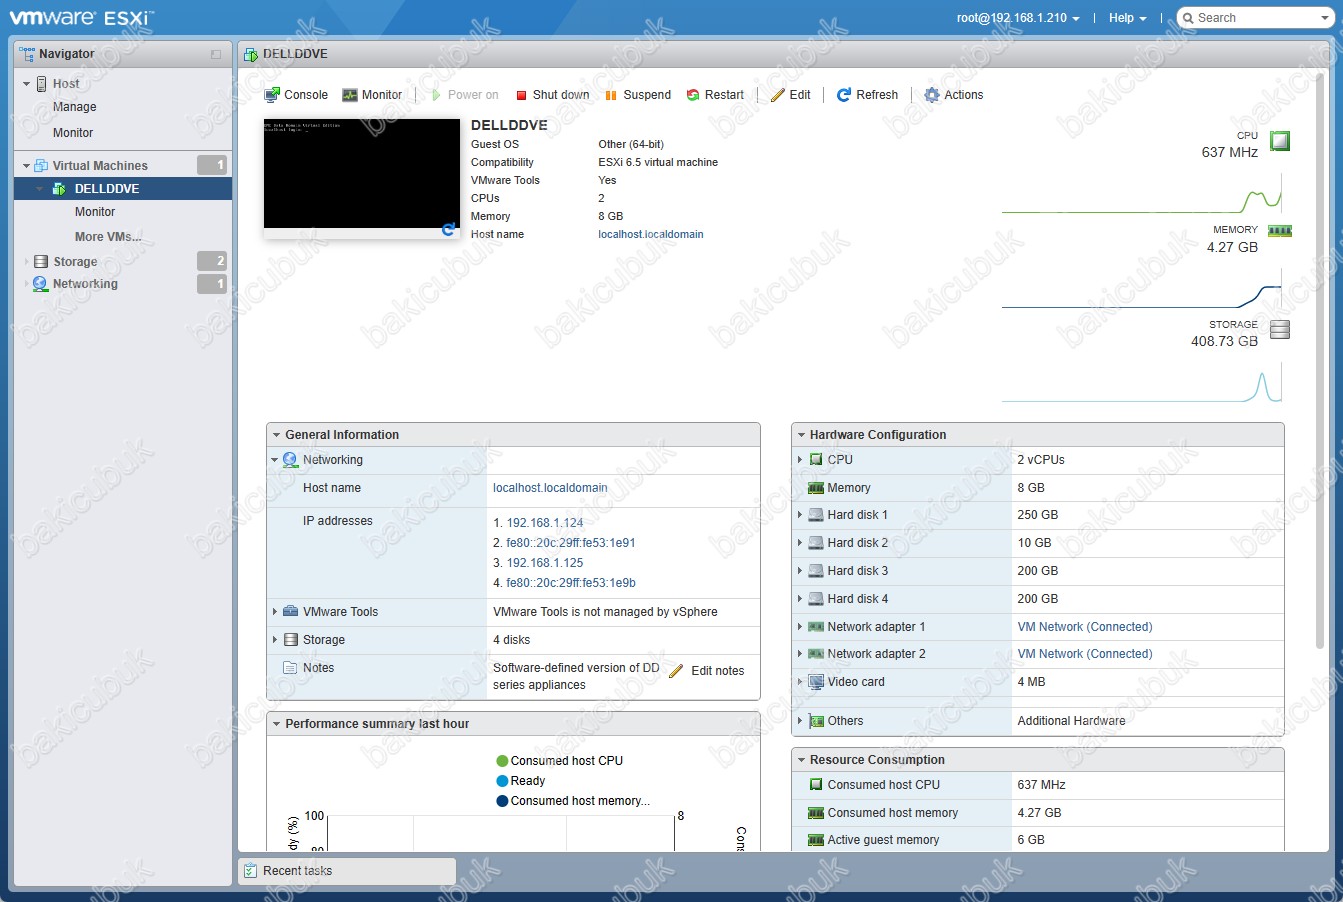Image resolution: width=1343 pixels, height=902 pixels.
Task: Collapse the General Information panel
Action: (x=276, y=435)
